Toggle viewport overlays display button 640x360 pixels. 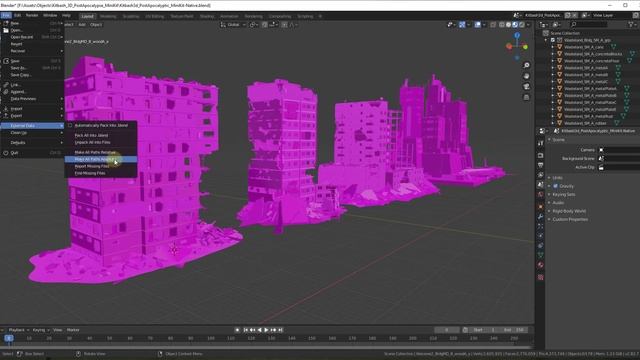(478, 25)
